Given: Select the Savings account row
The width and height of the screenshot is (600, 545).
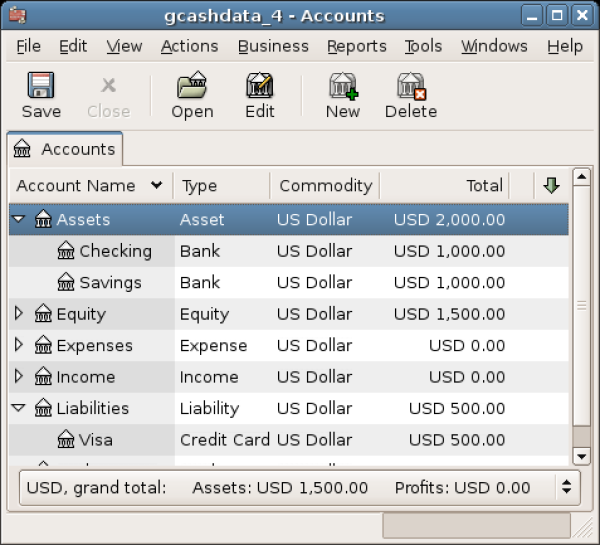Looking at the screenshot, I should point(110,283).
